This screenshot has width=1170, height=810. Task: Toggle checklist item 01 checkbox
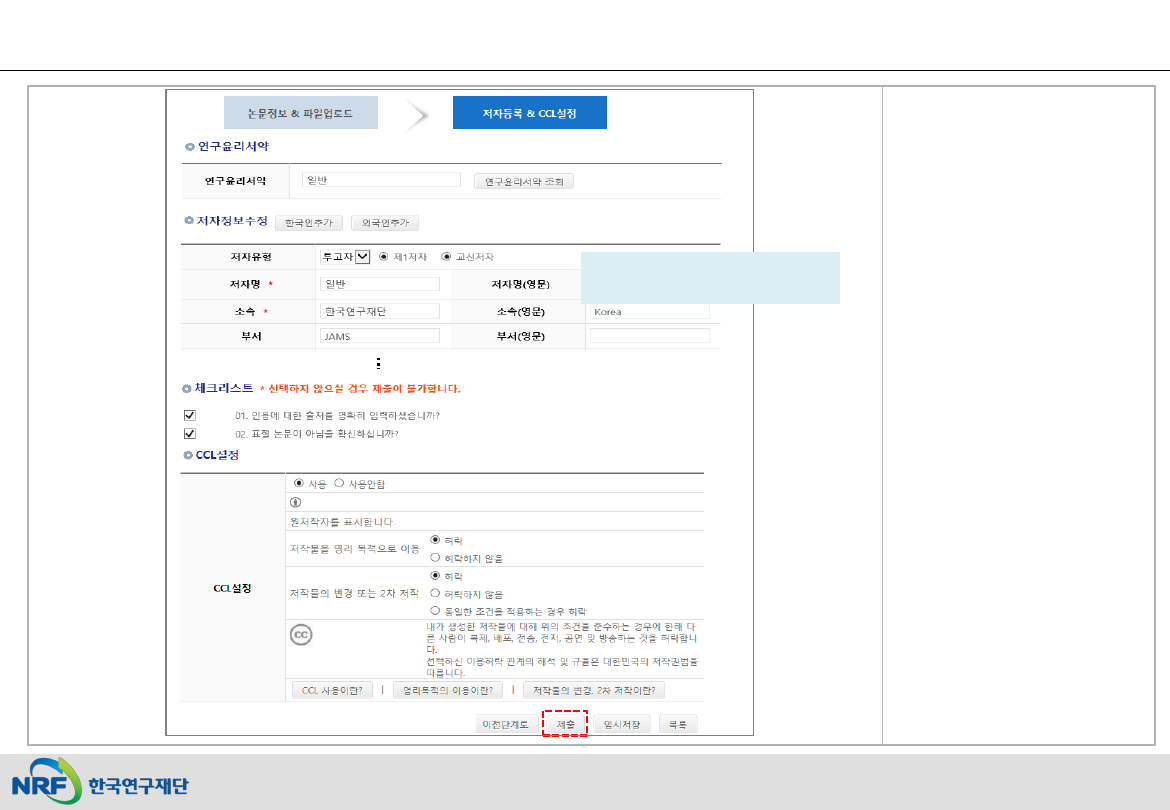190,415
